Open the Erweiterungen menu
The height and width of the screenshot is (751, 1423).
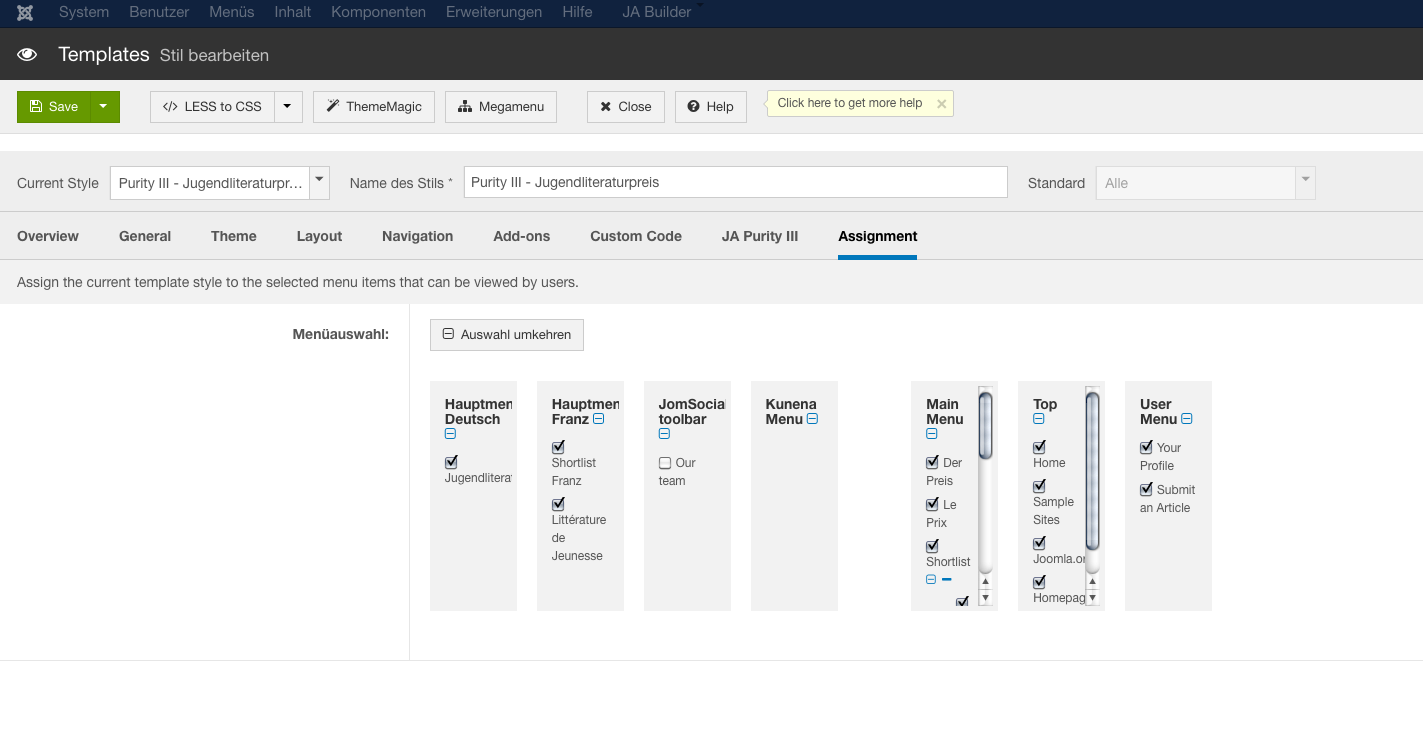pos(494,12)
